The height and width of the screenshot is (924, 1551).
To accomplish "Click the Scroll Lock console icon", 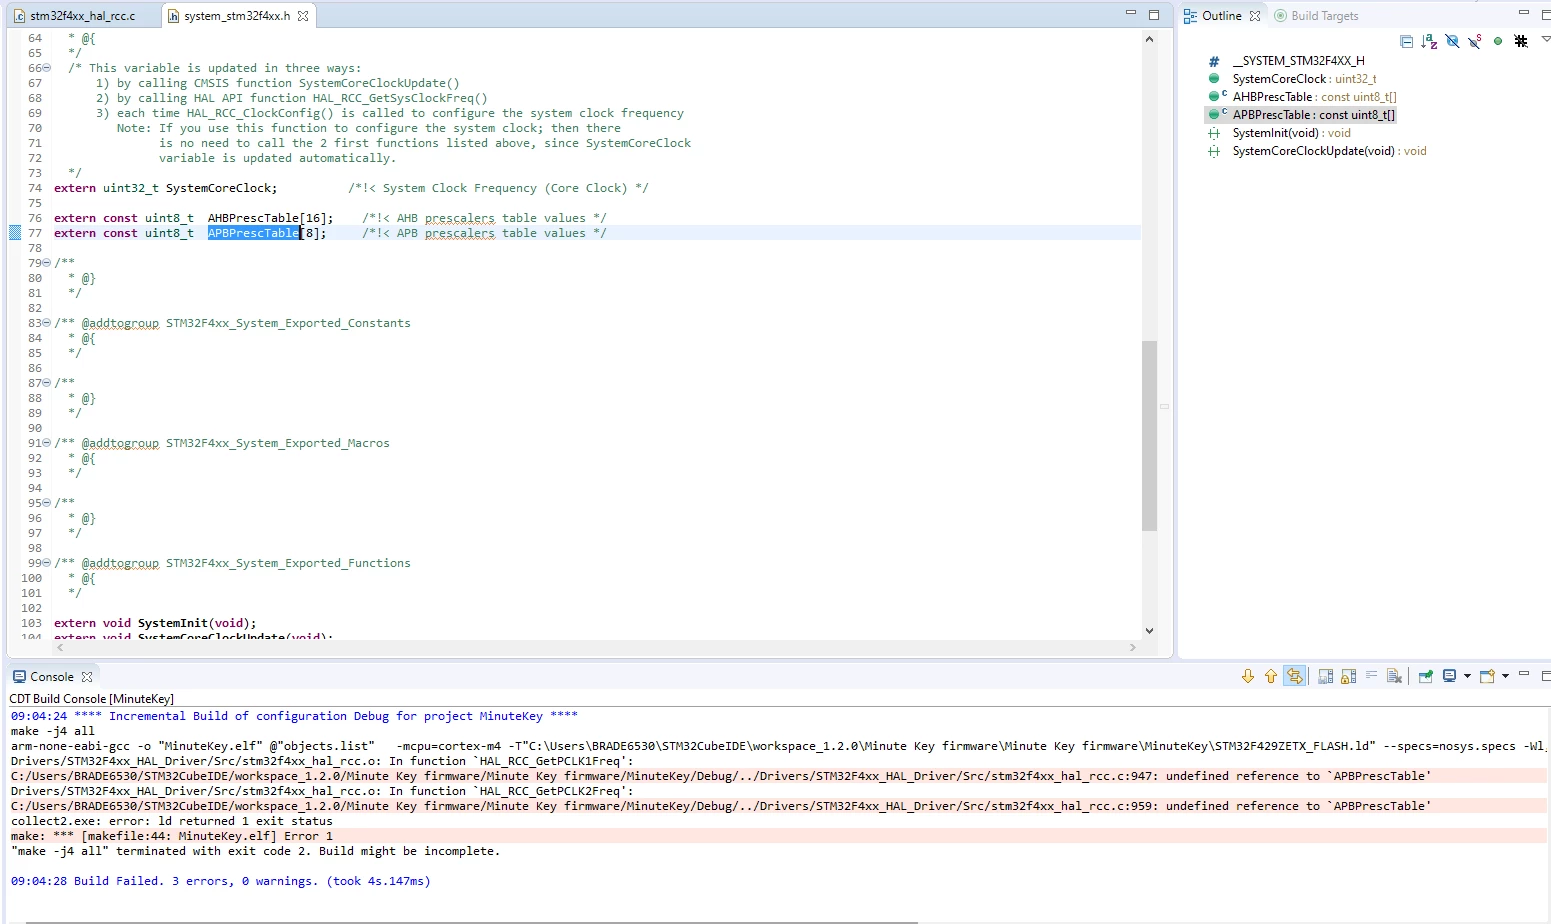I will pos(1348,676).
